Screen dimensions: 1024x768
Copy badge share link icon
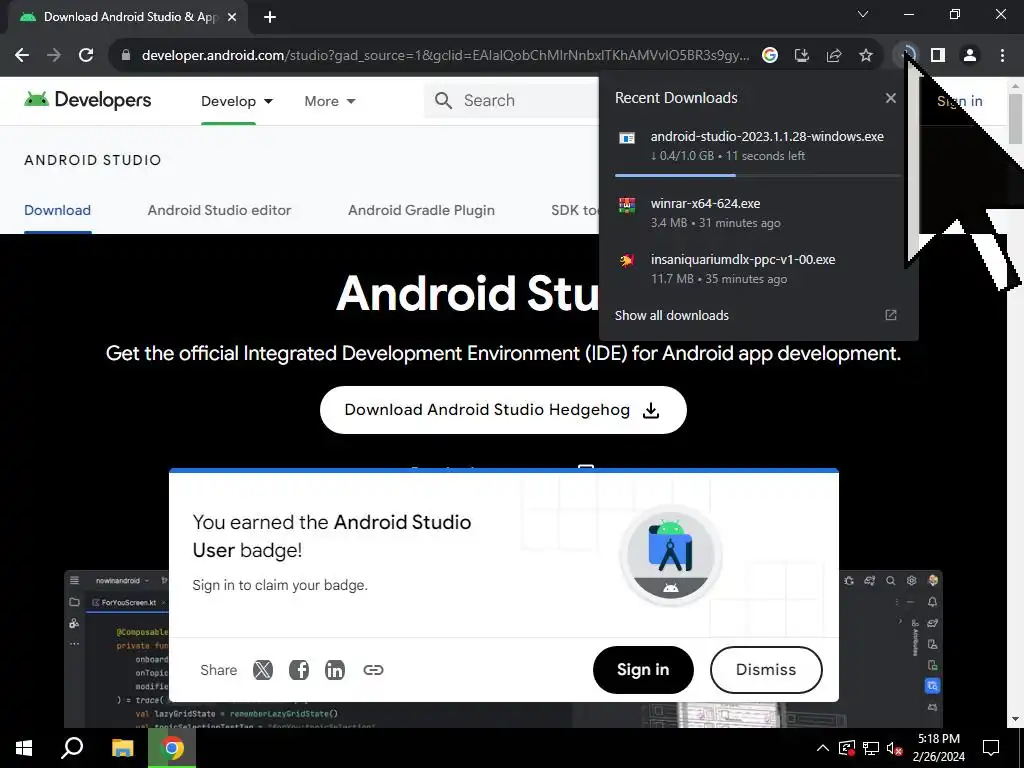[373, 670]
